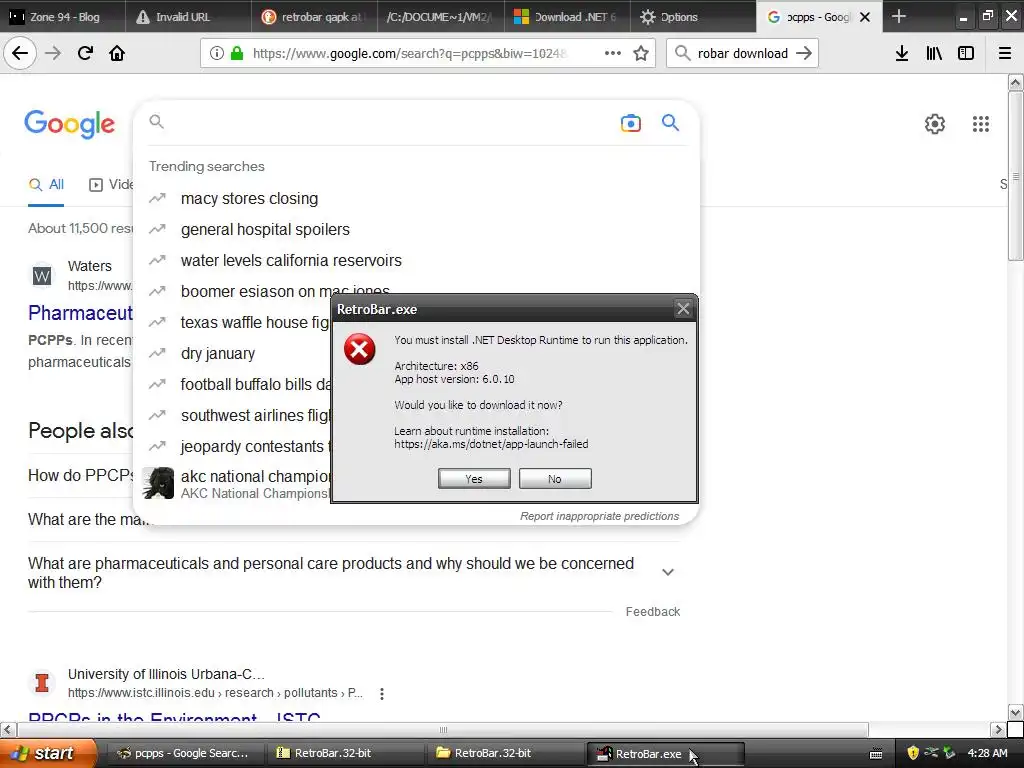Select 'dry january' trending suggestion
The width and height of the screenshot is (1024, 768).
tap(232, 353)
